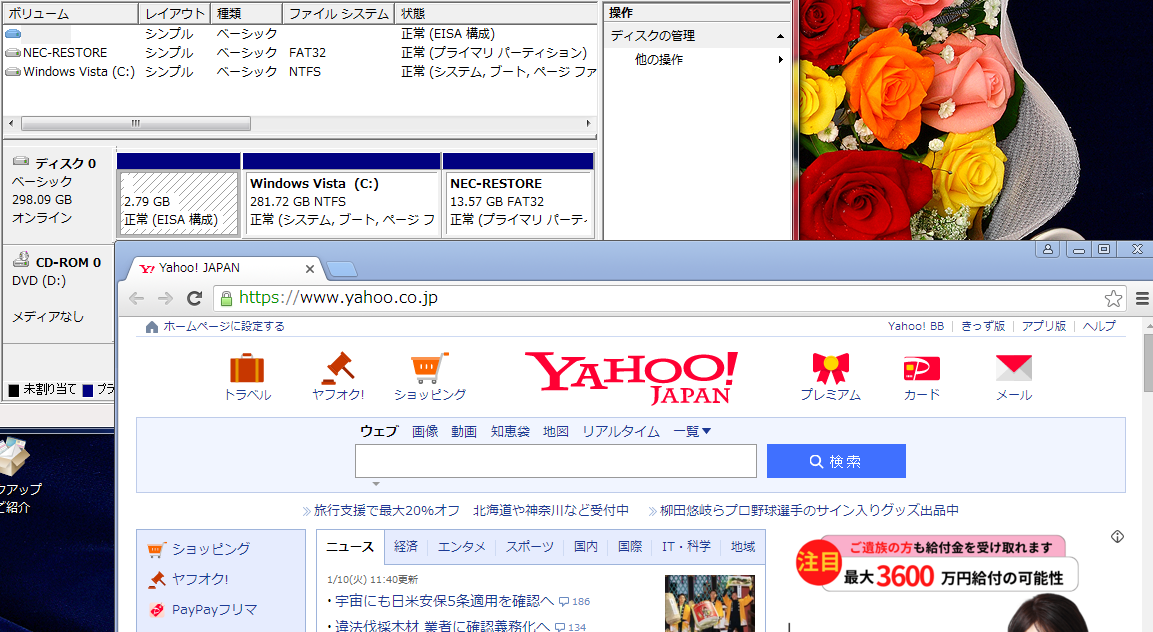Open the Chrome hamburger menu
The image size is (1153, 632).
[1142, 298]
